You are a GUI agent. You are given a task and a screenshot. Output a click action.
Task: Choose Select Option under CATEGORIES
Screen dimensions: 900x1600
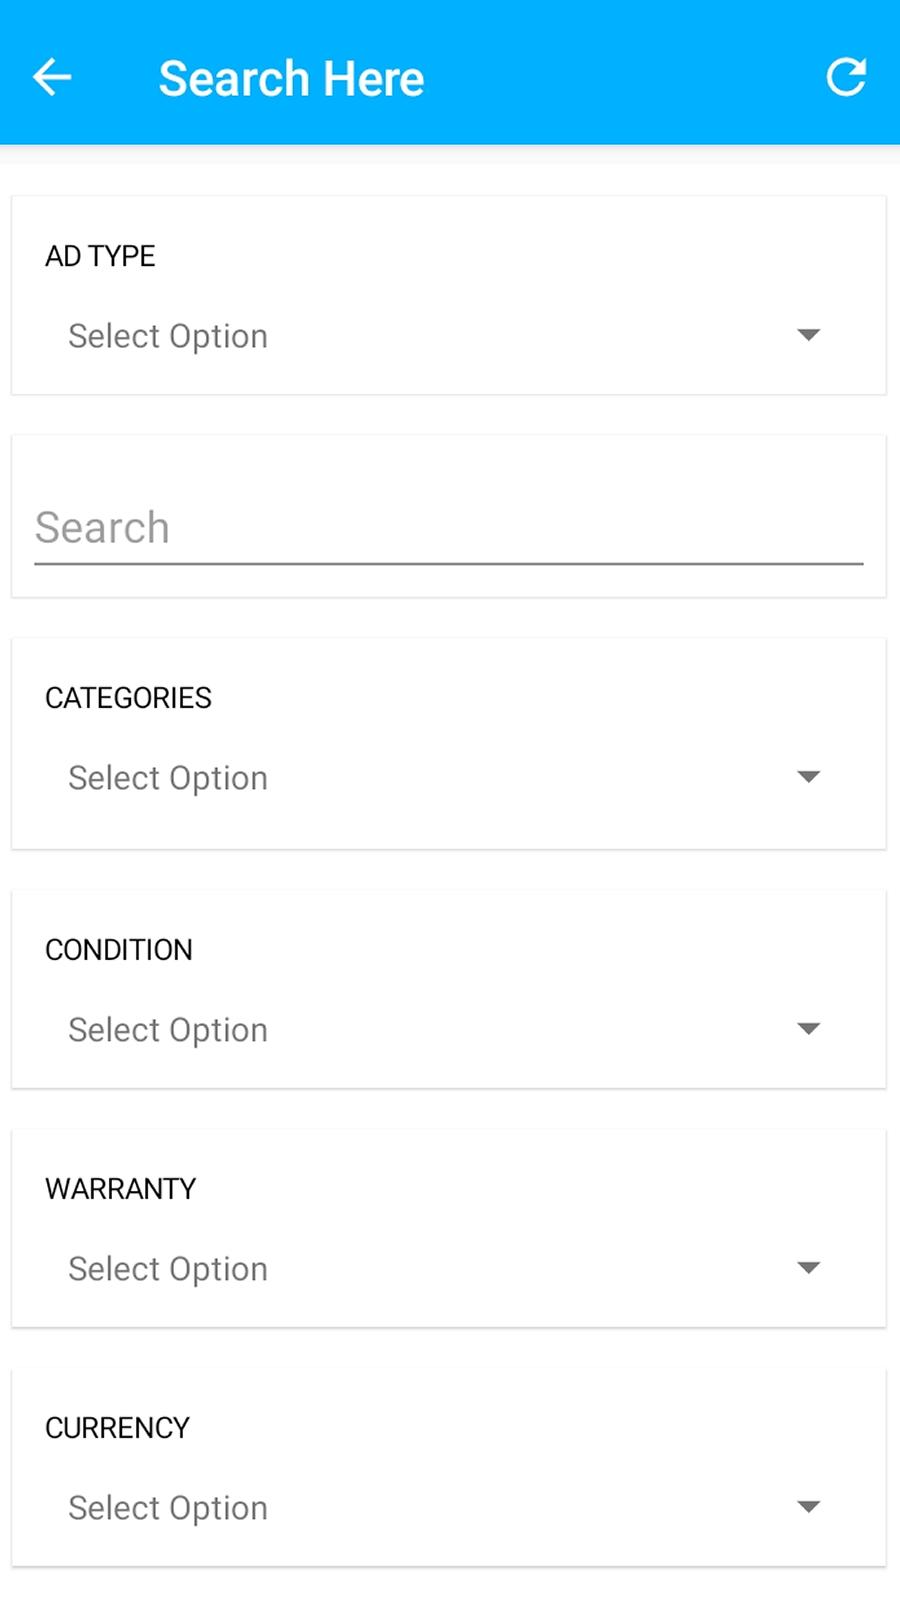[x=168, y=779]
